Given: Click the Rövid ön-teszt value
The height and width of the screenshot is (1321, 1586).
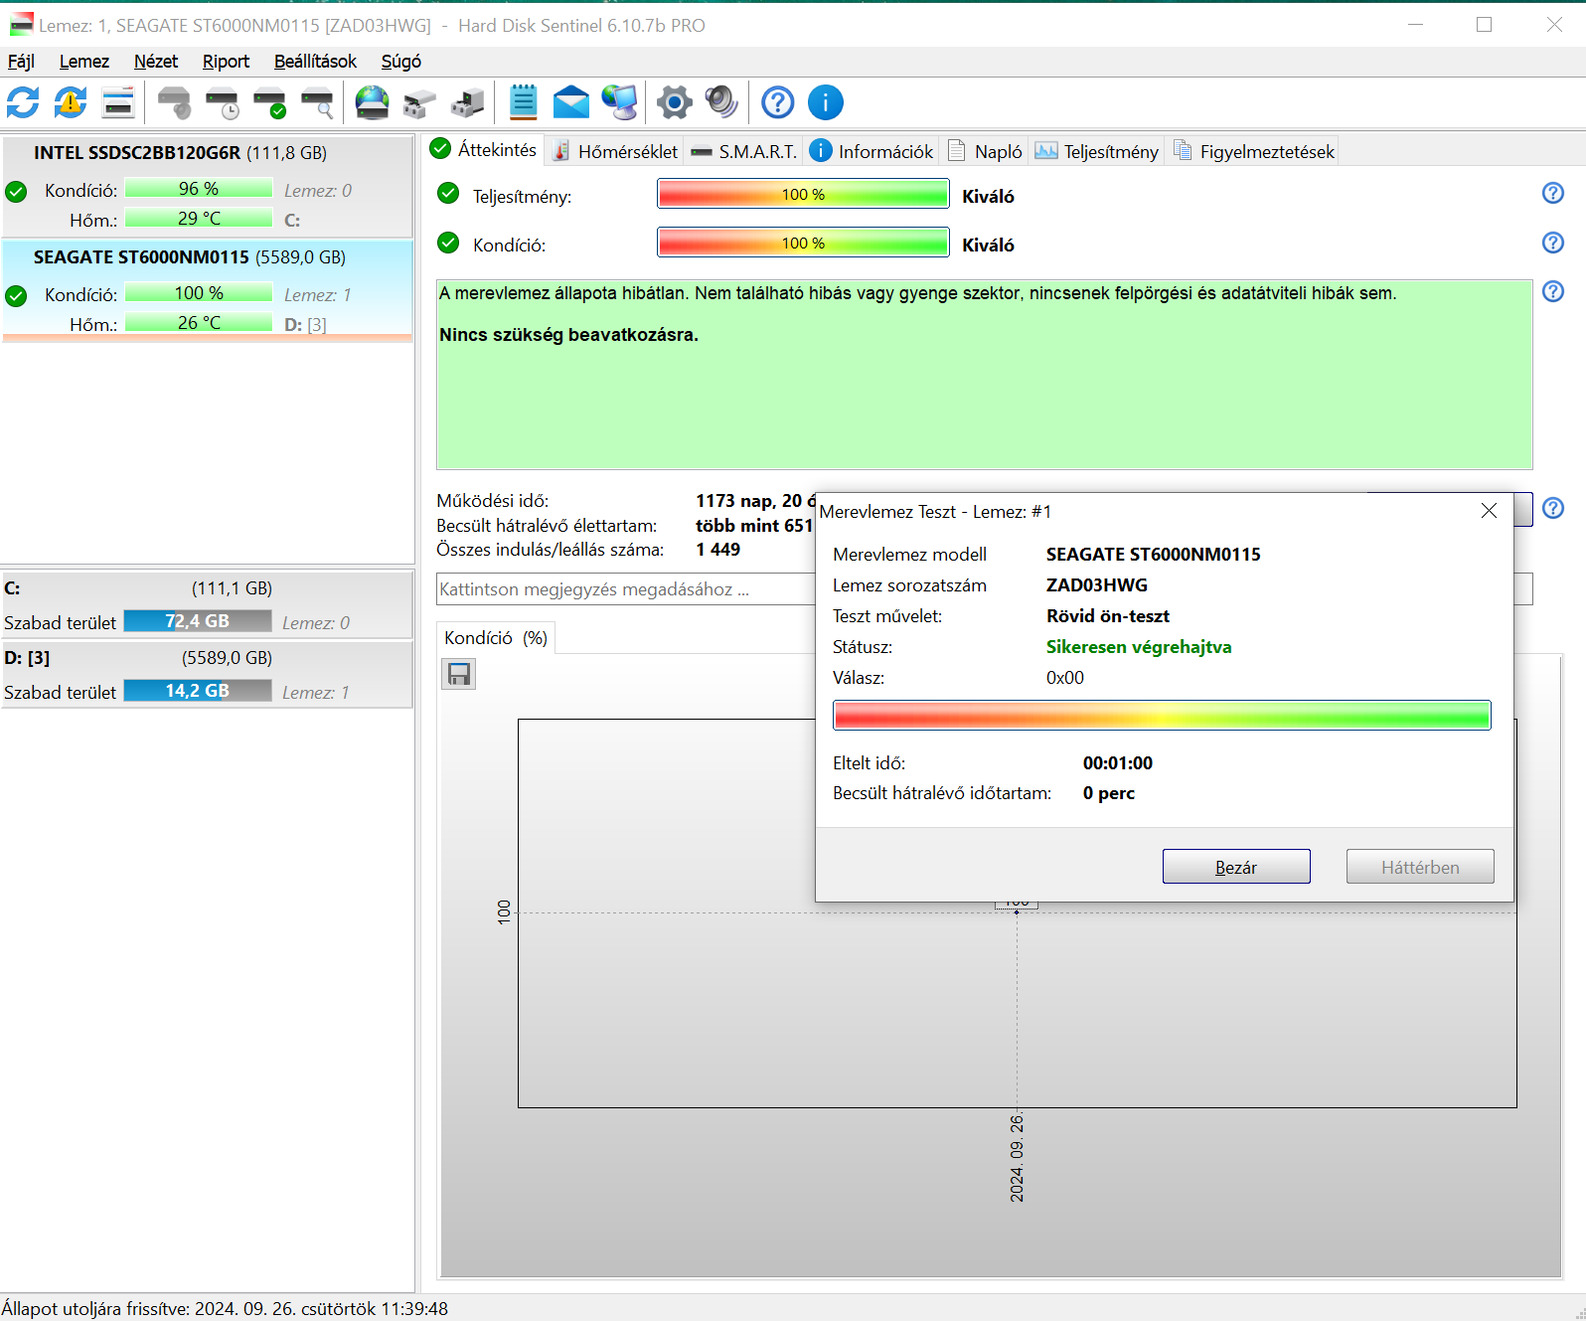Looking at the screenshot, I should tap(1107, 616).
